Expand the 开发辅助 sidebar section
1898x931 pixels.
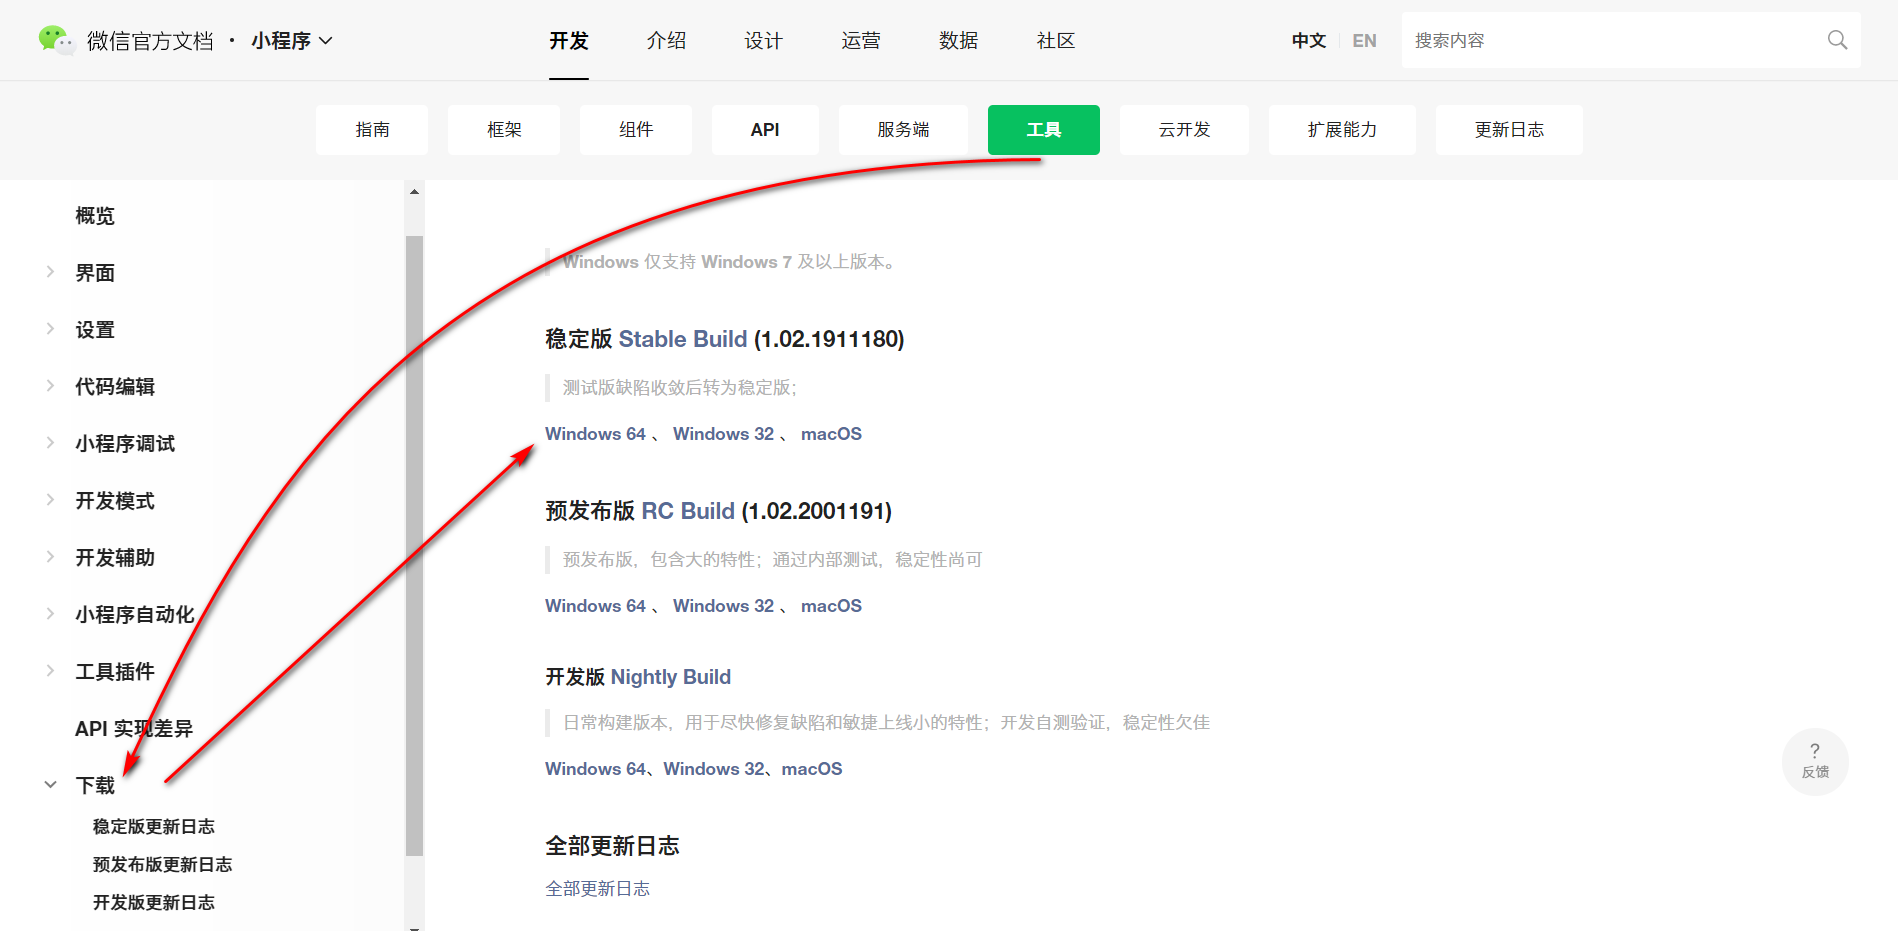[x=50, y=557]
